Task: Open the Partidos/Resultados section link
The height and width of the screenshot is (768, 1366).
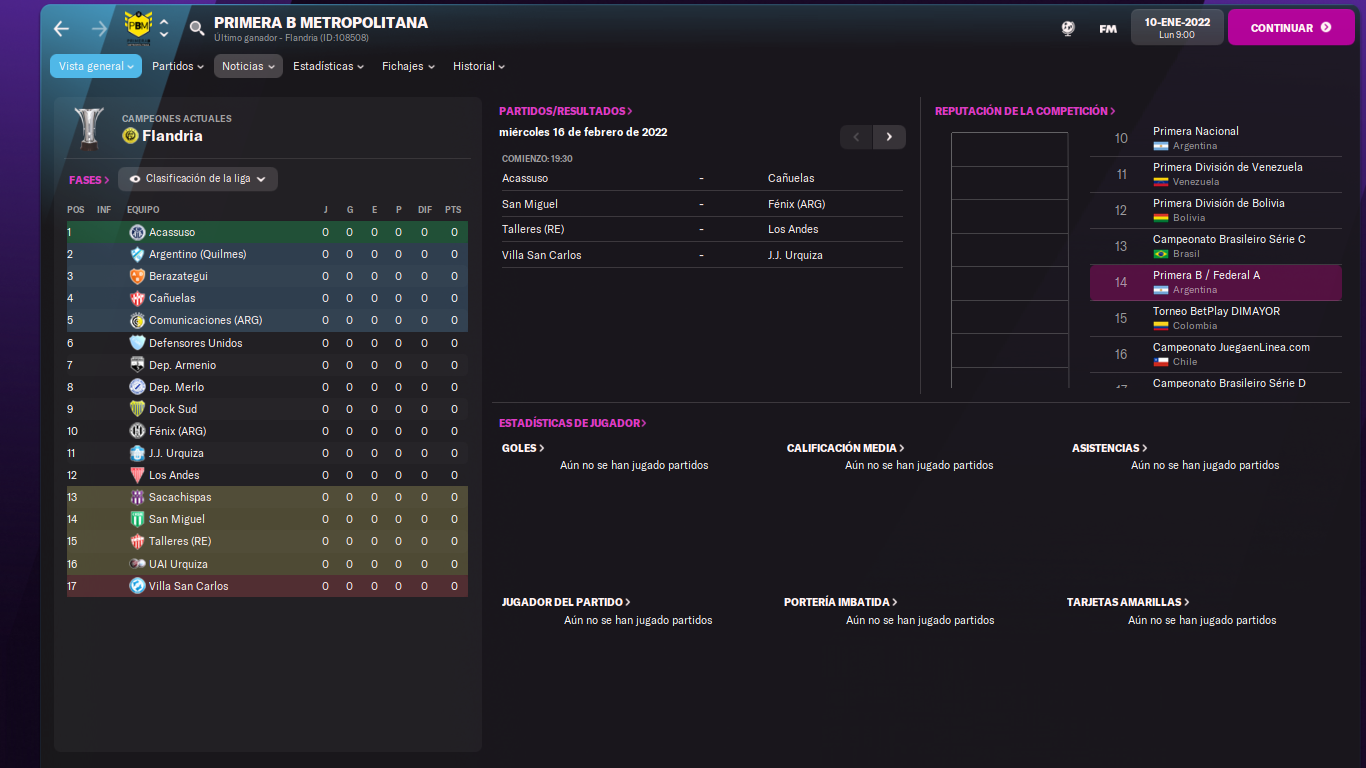Action: (566, 111)
